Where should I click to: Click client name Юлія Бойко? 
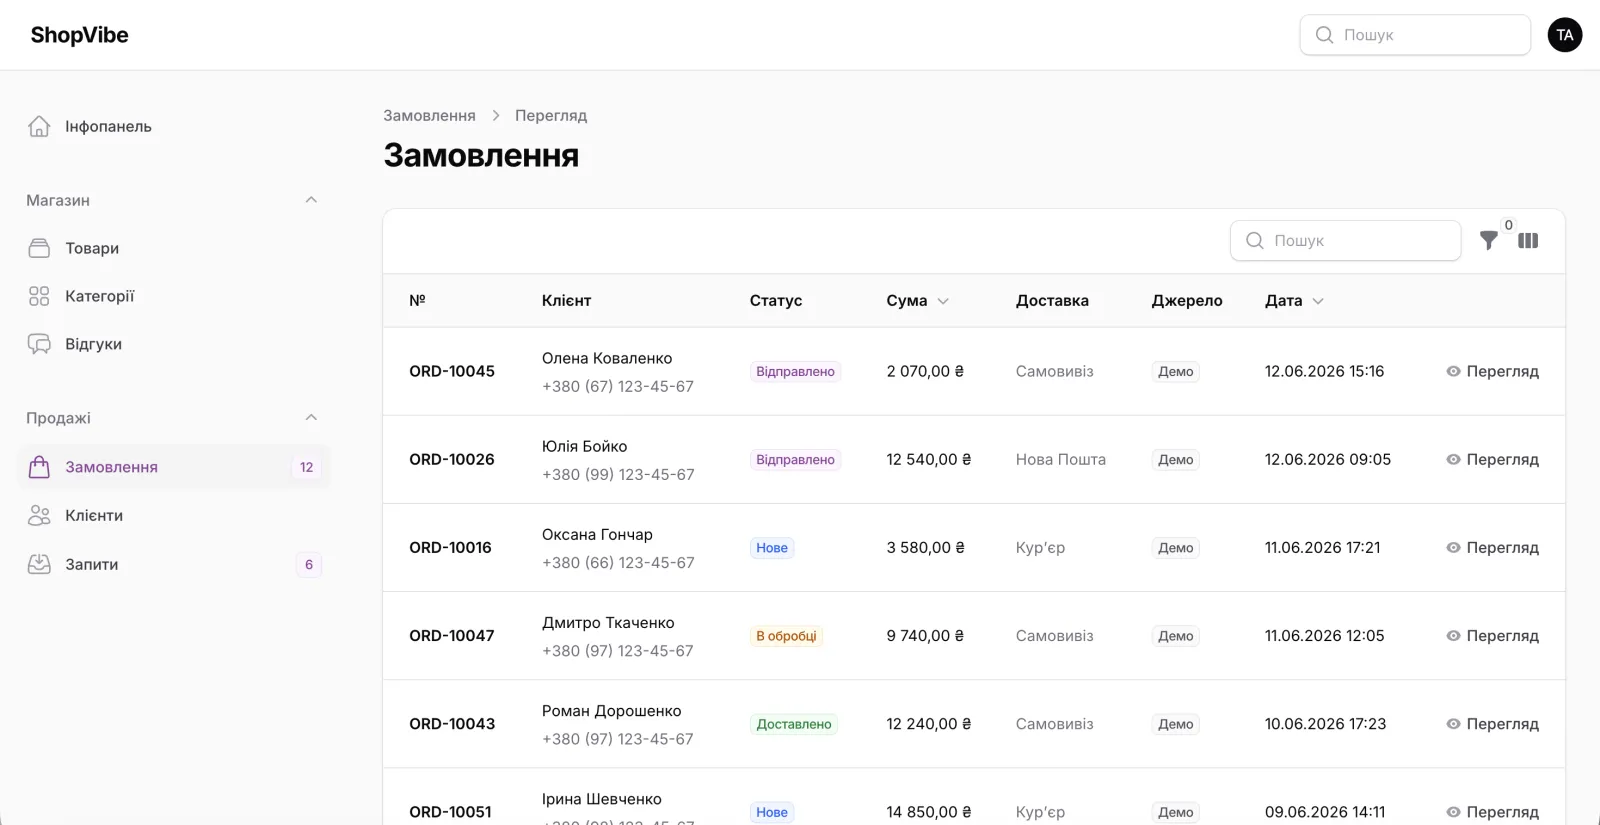585,446
